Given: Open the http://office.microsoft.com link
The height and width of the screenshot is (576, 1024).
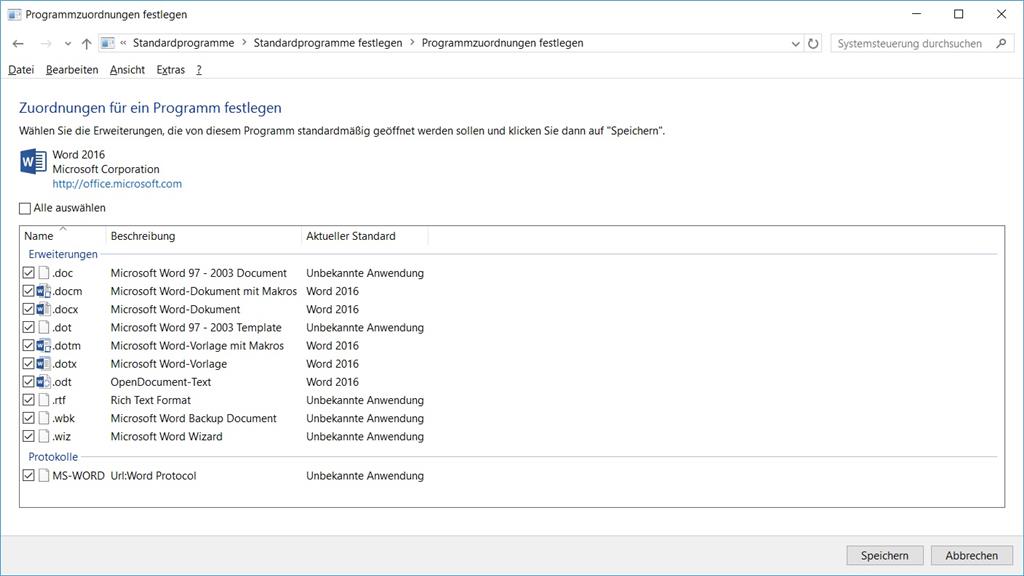Looking at the screenshot, I should pyautogui.click(x=117, y=184).
